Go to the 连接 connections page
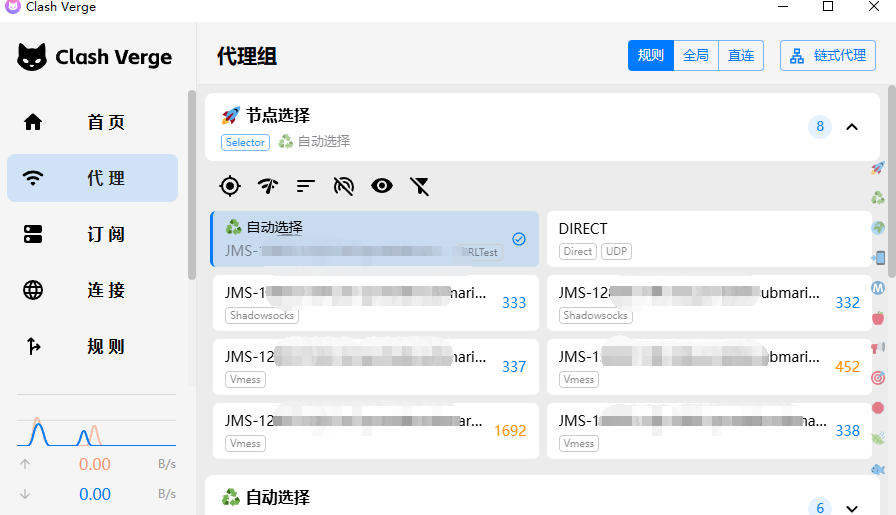896x515 pixels. pos(93,290)
